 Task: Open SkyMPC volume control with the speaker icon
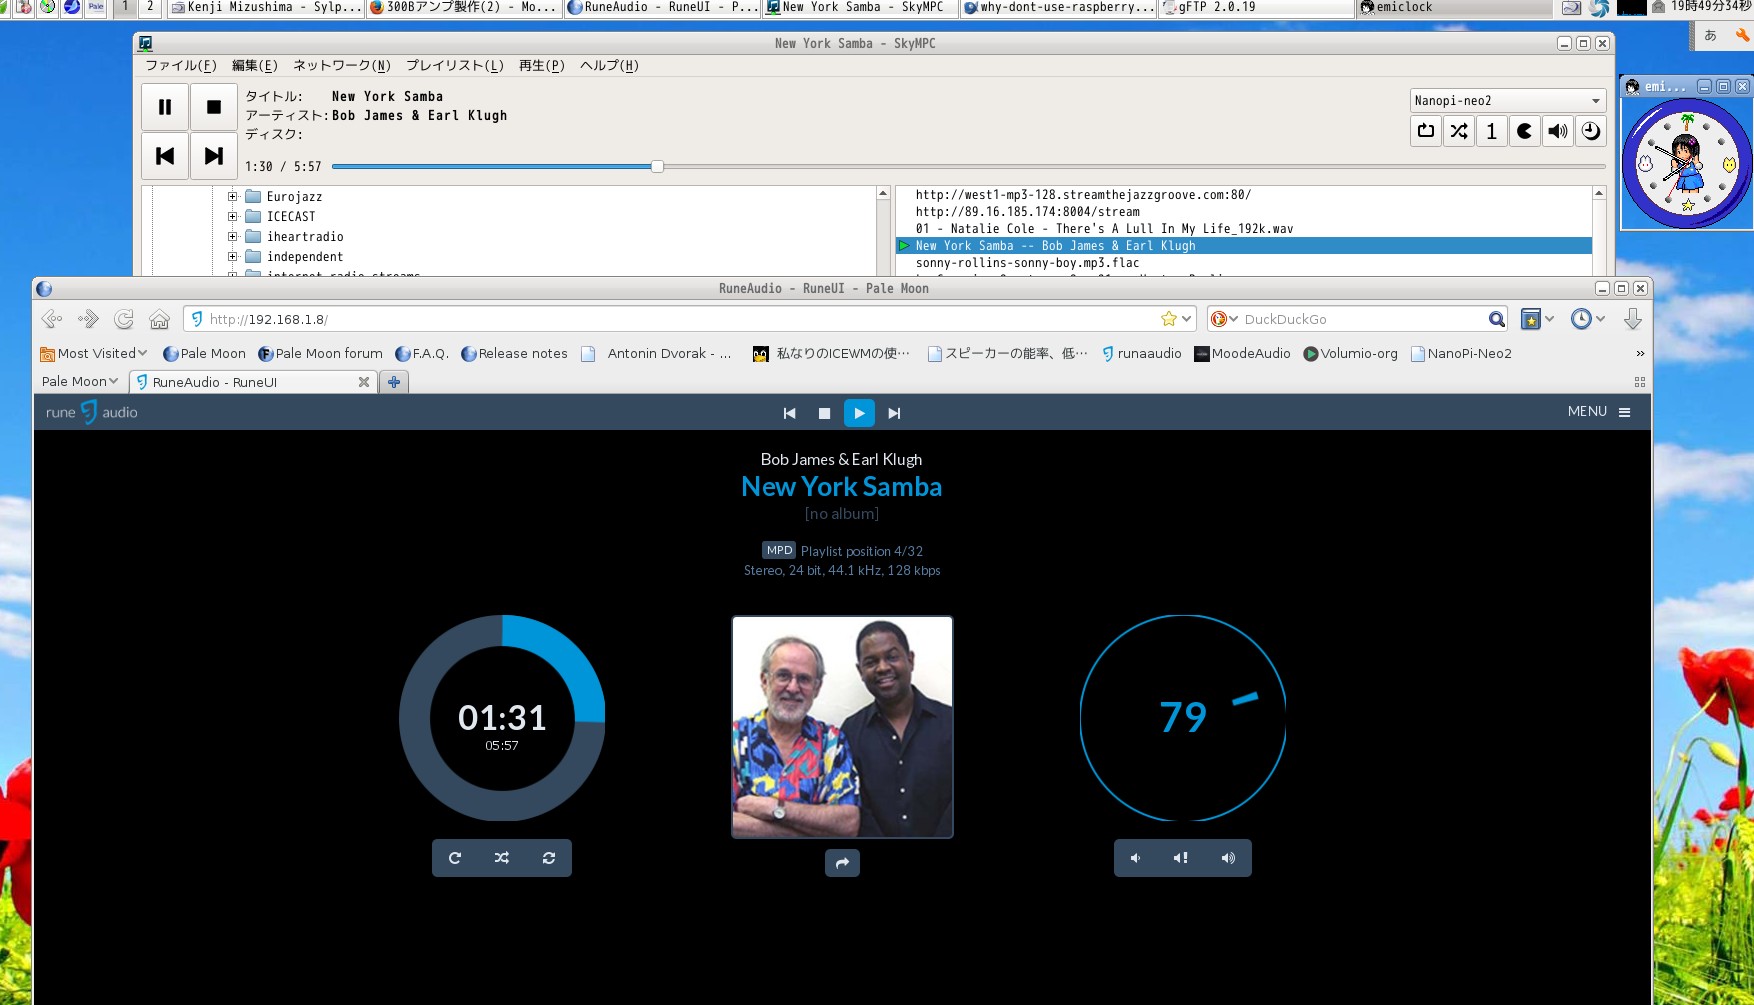pyautogui.click(x=1557, y=131)
